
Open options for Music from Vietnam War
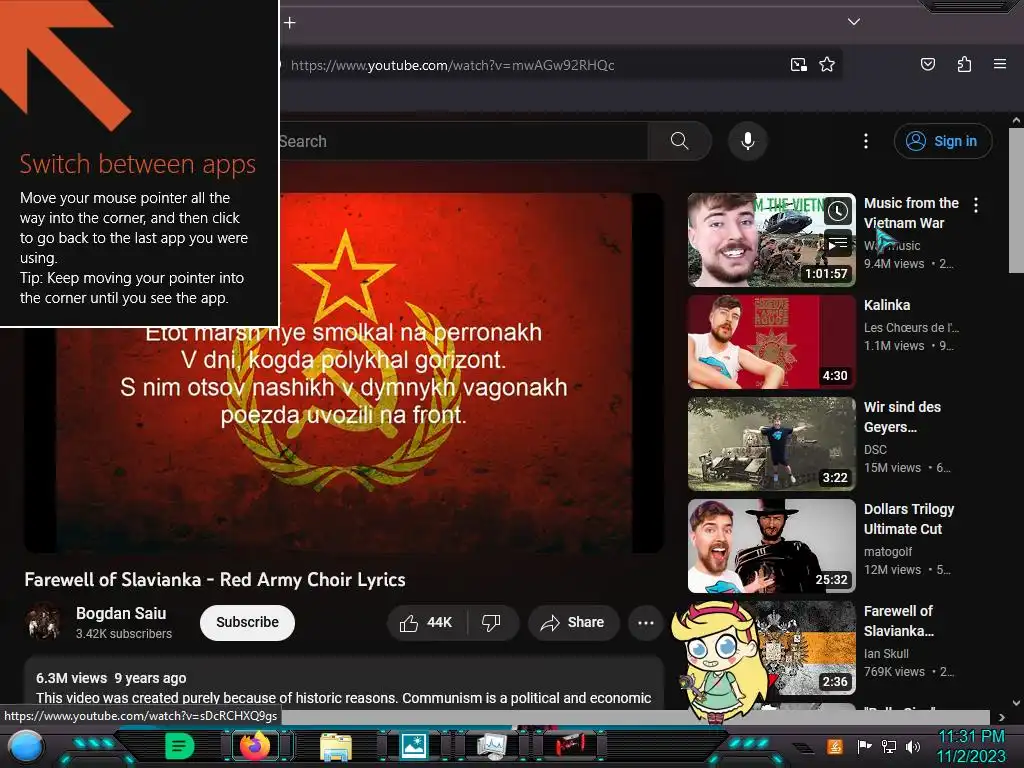click(x=976, y=205)
